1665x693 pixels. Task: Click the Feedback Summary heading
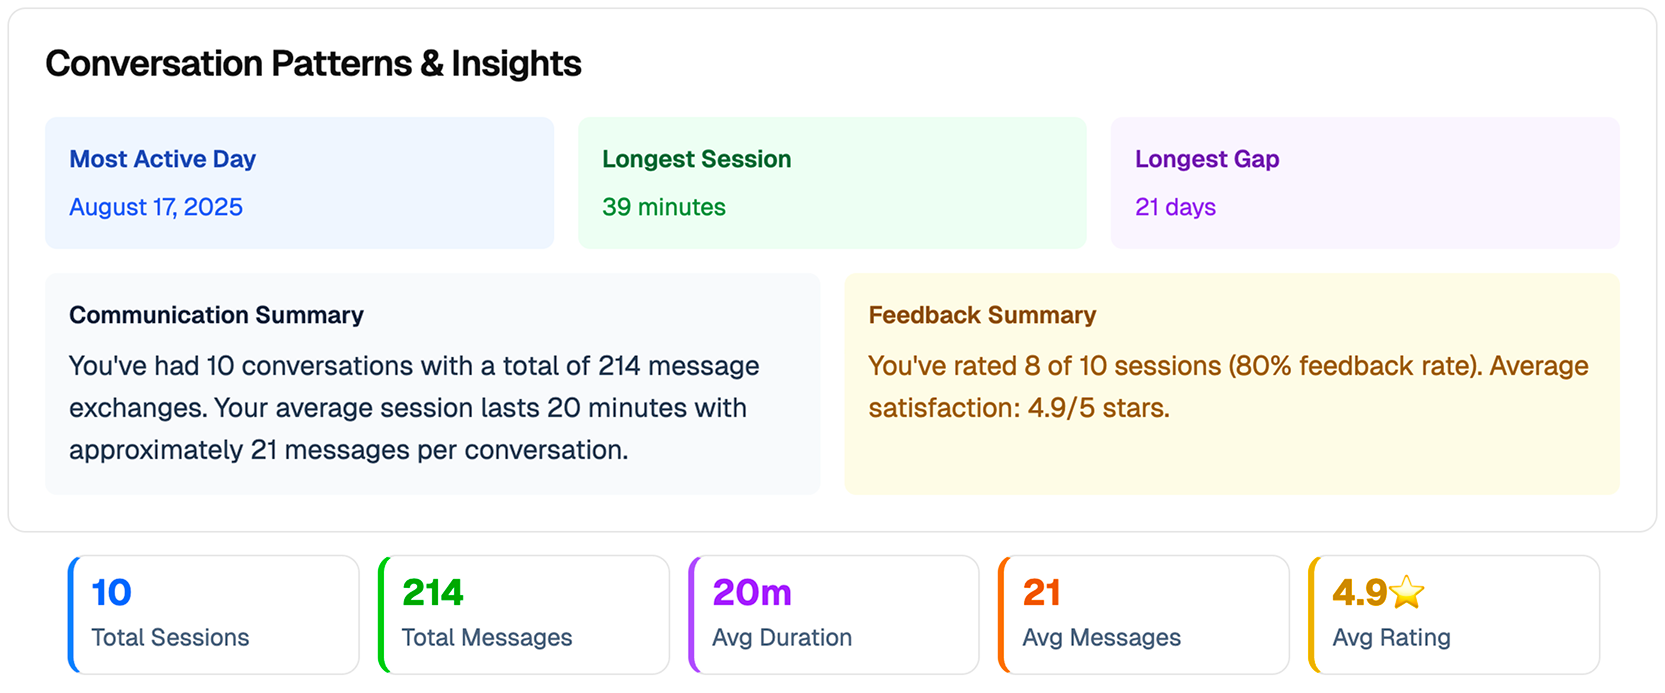click(x=982, y=315)
